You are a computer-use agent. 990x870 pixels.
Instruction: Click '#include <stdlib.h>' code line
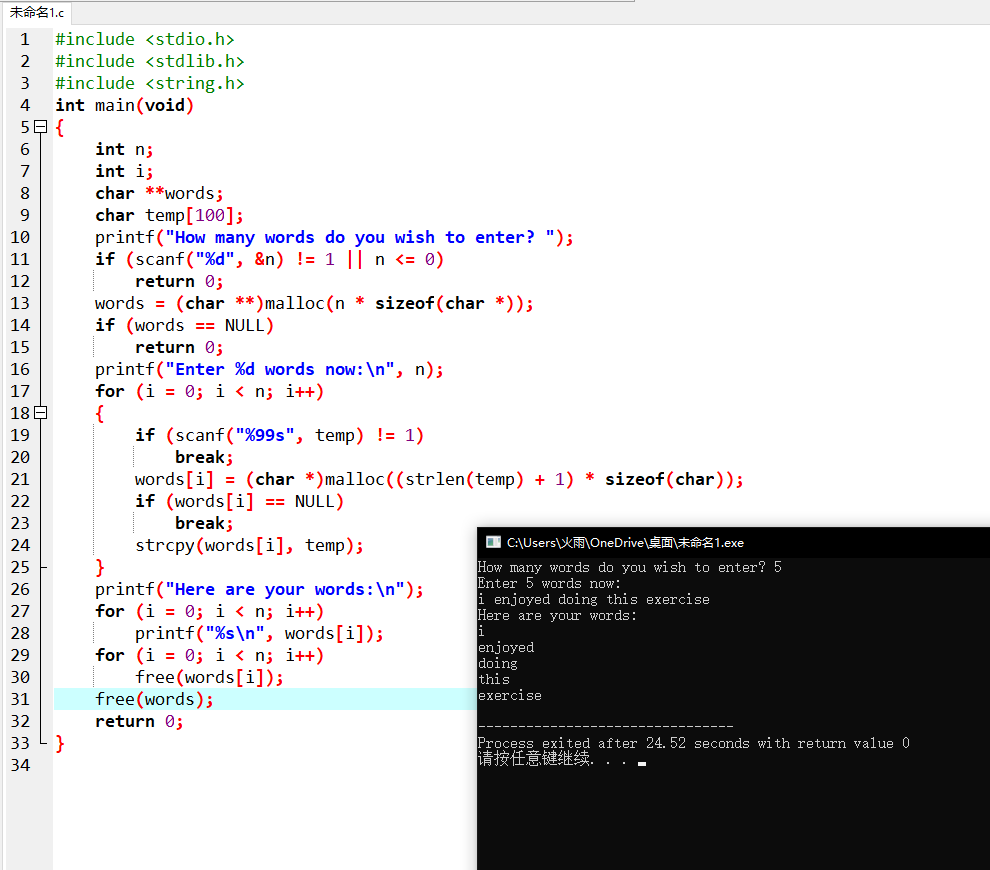tap(150, 61)
